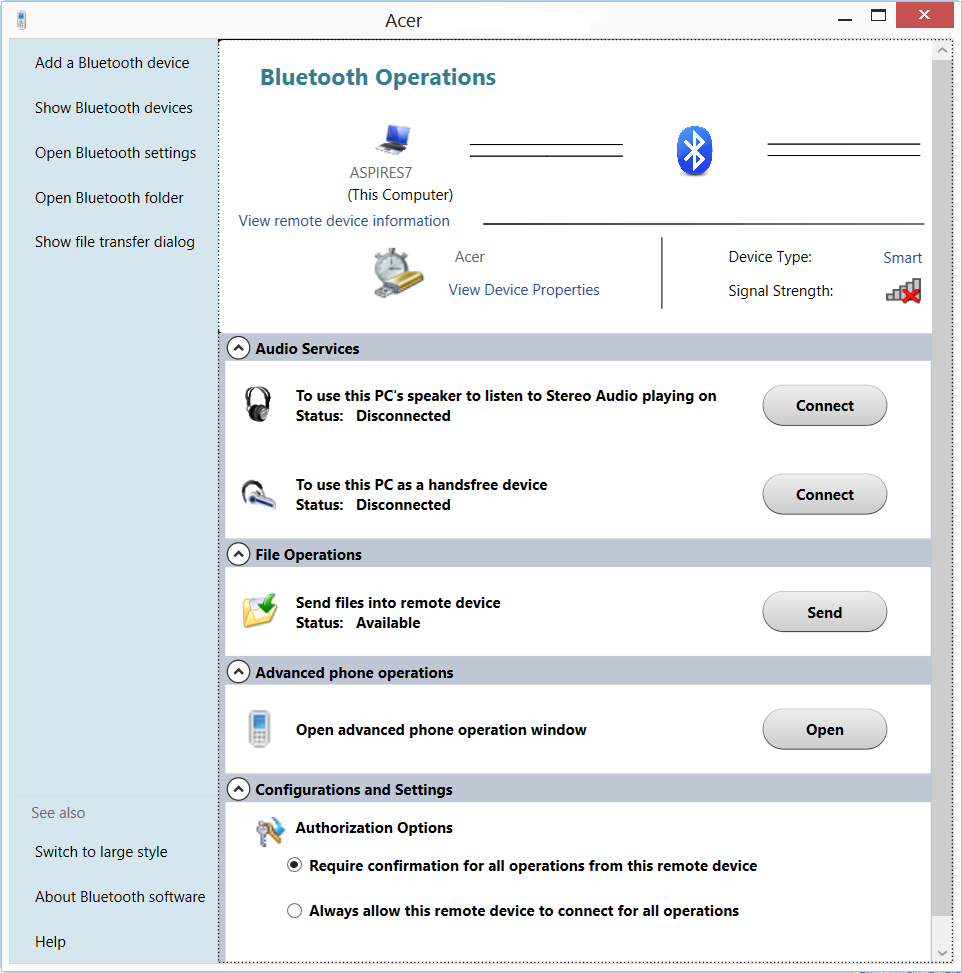Click View remote device information link
This screenshot has height=973, width=962.
click(344, 221)
